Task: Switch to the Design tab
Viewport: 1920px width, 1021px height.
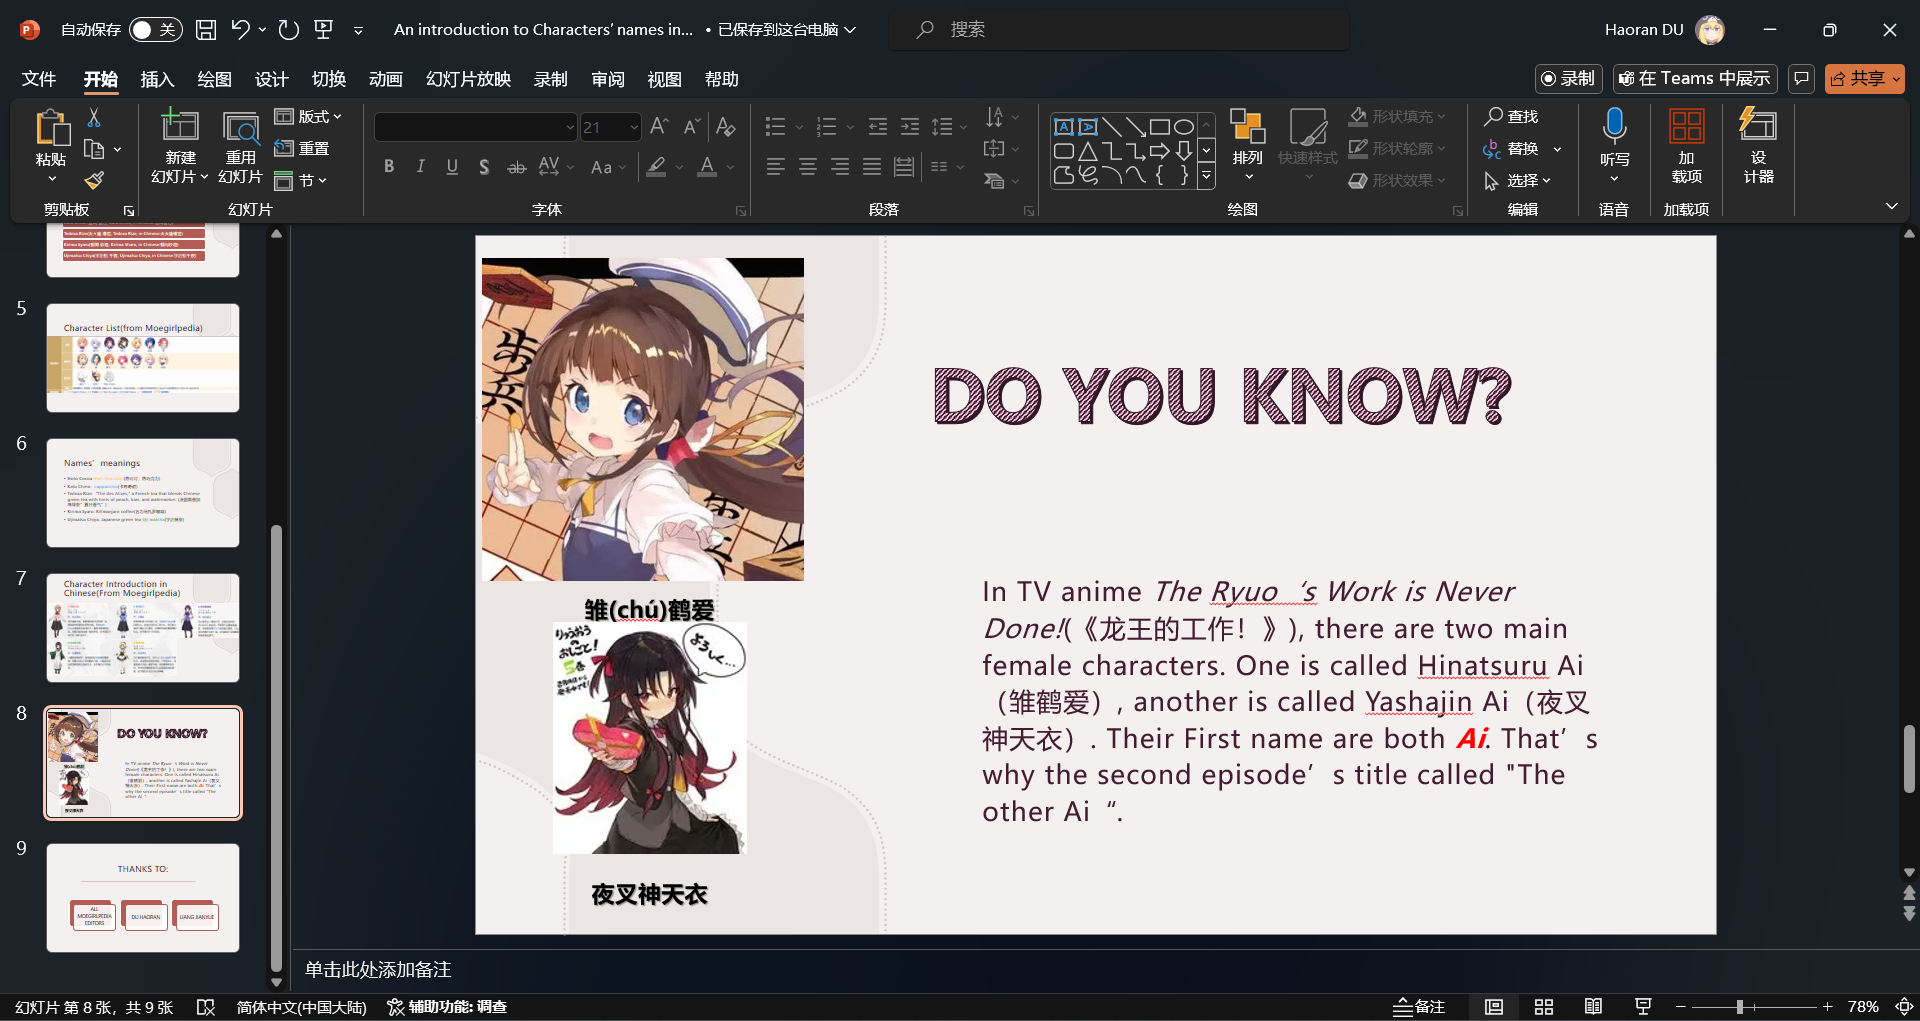Action: point(271,79)
